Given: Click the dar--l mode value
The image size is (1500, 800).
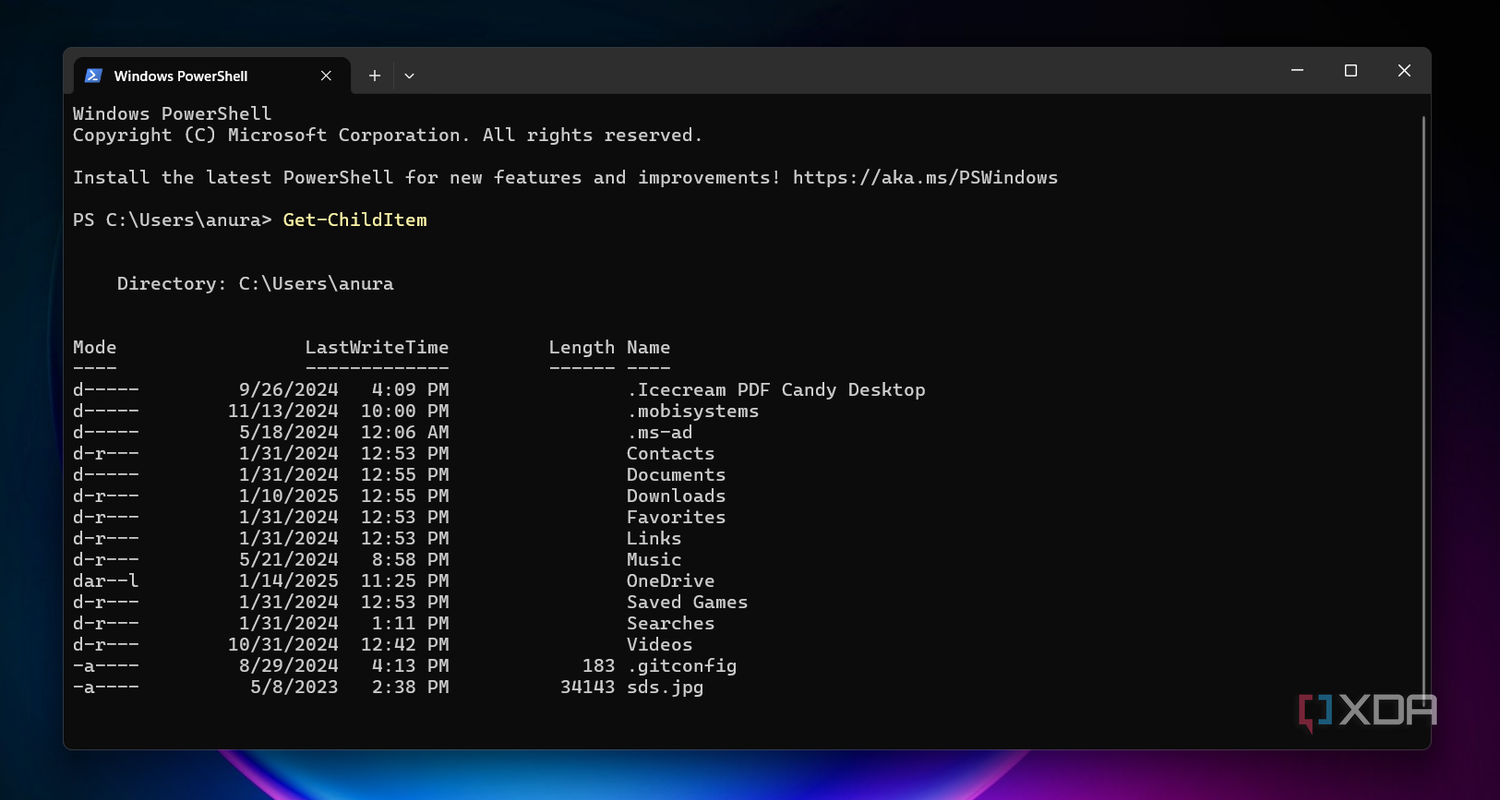Looking at the screenshot, I should [106, 581].
